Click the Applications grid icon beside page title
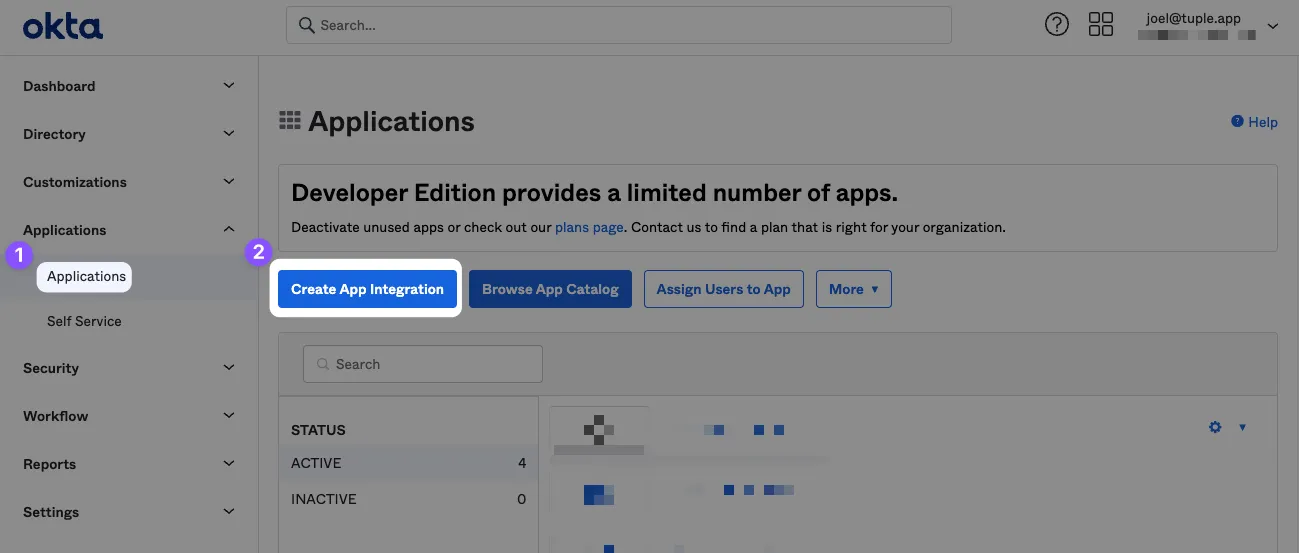The image size is (1299, 553). pyautogui.click(x=289, y=121)
